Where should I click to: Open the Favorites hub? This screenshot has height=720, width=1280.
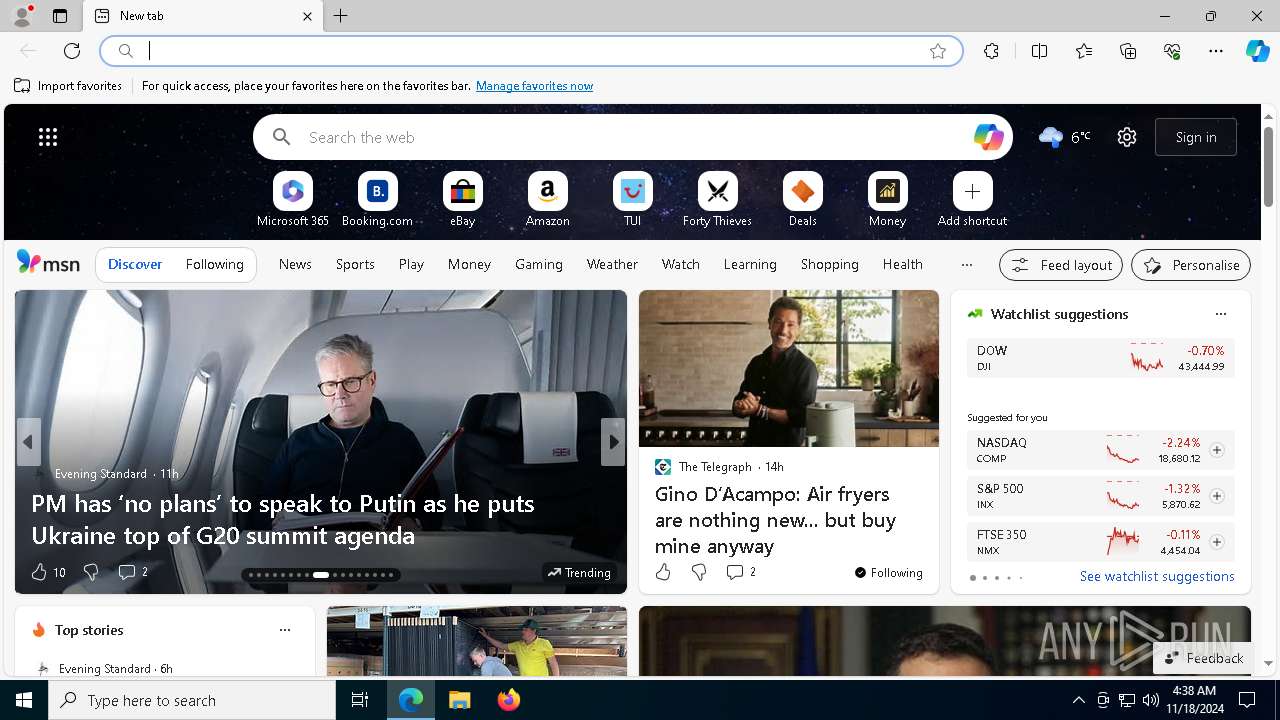[x=1084, y=51]
